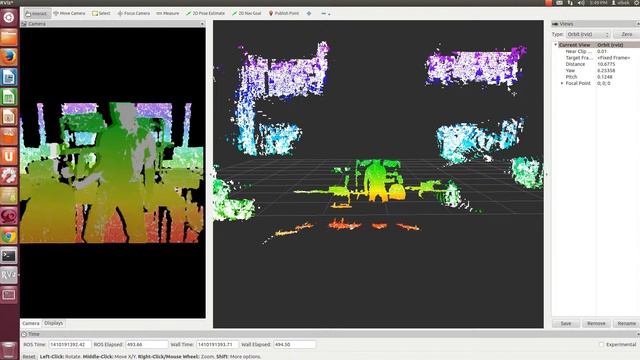Select the Near Clip value 0.01

coord(602,51)
